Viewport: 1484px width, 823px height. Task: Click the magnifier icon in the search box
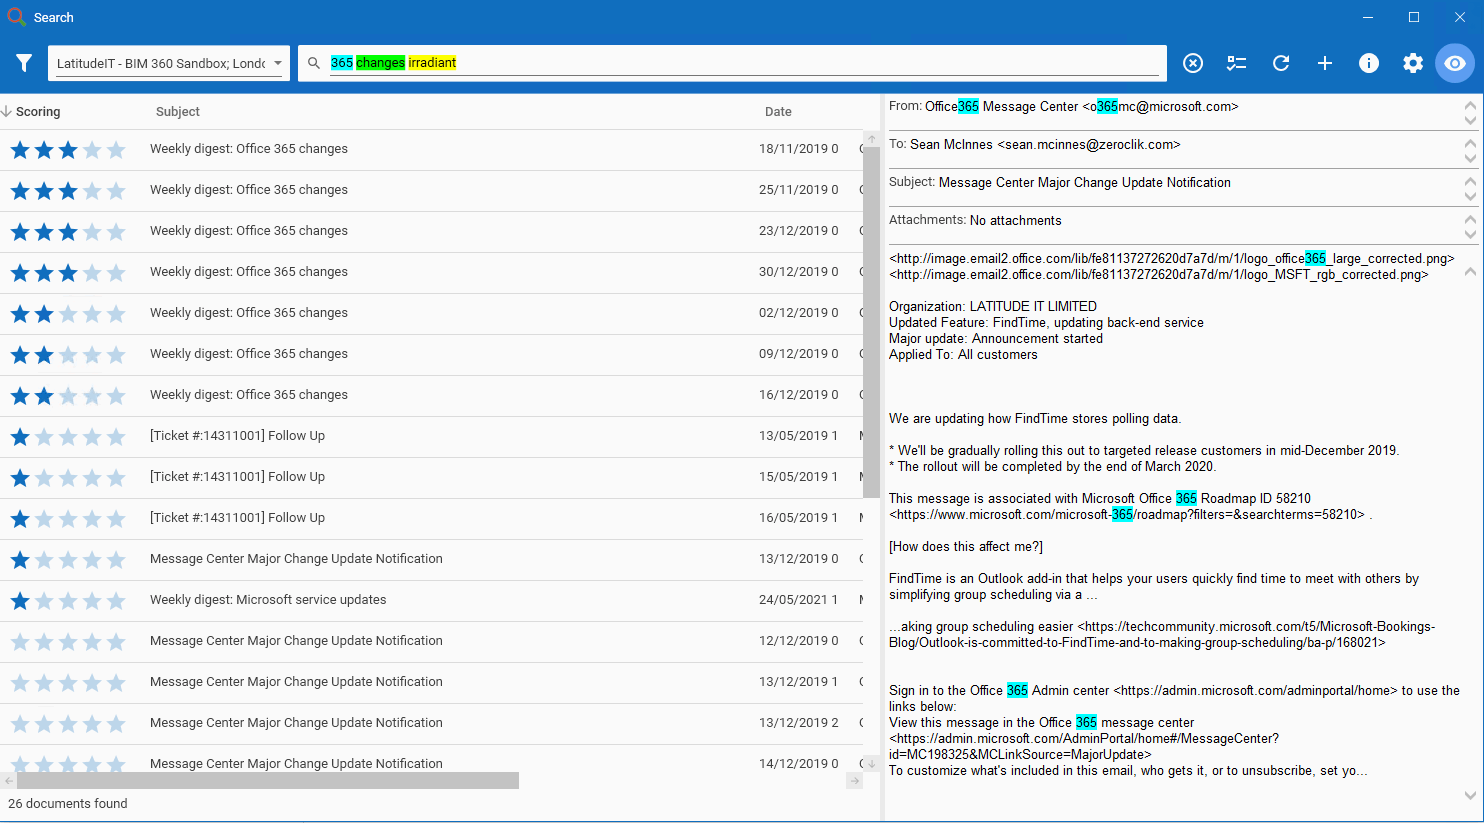coord(314,63)
